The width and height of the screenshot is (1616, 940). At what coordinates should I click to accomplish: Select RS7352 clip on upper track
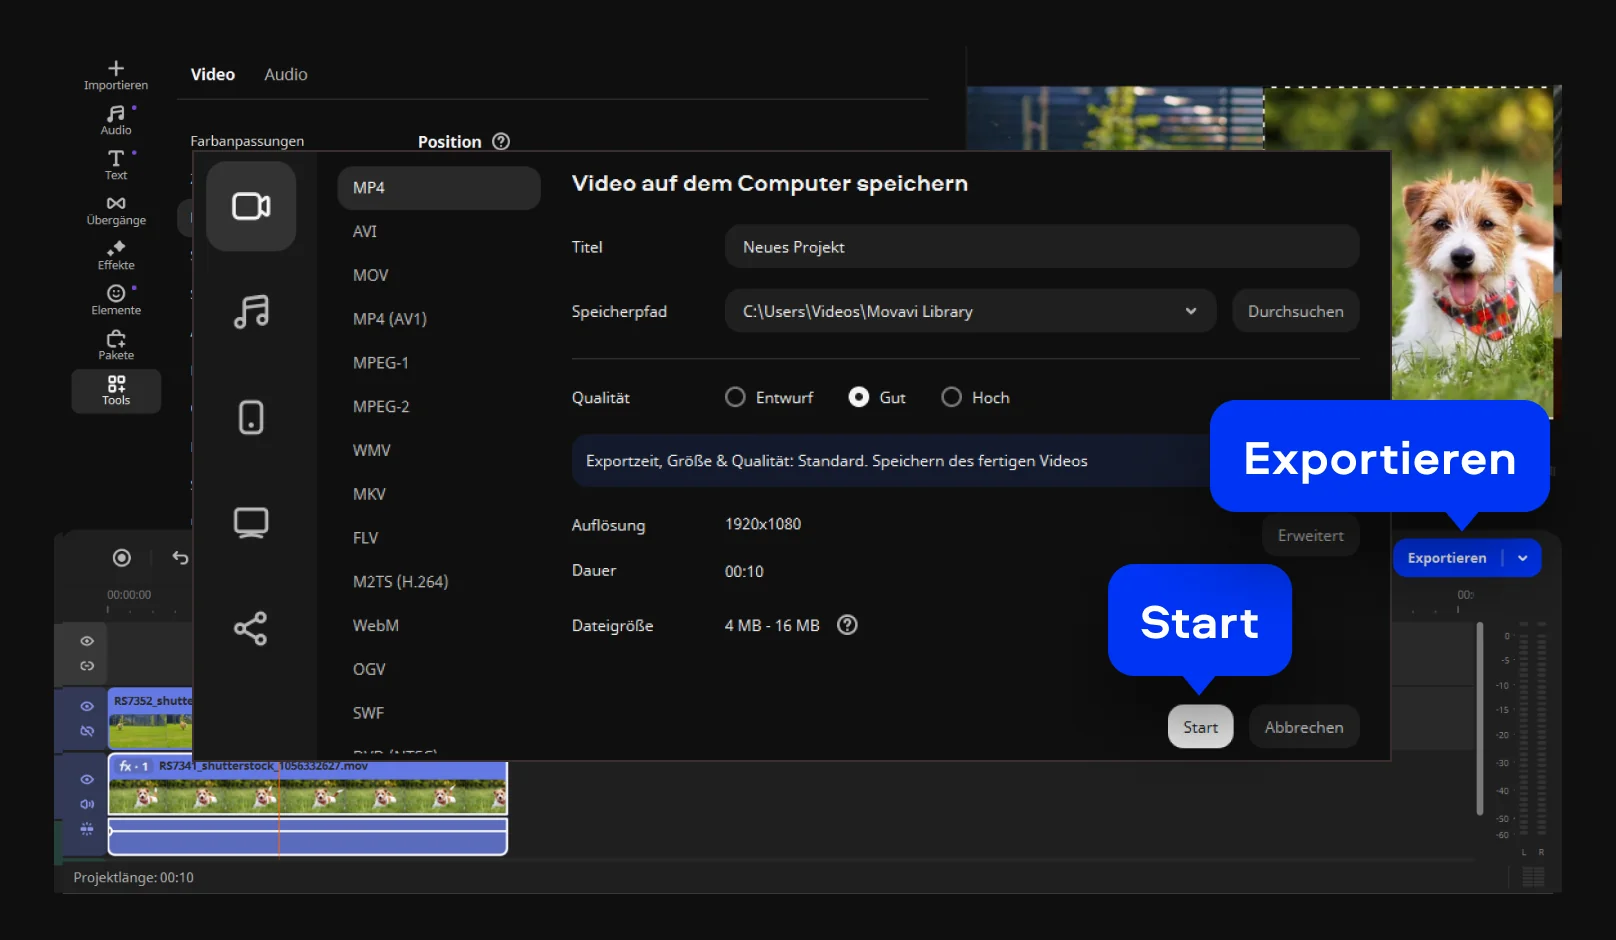click(x=150, y=719)
